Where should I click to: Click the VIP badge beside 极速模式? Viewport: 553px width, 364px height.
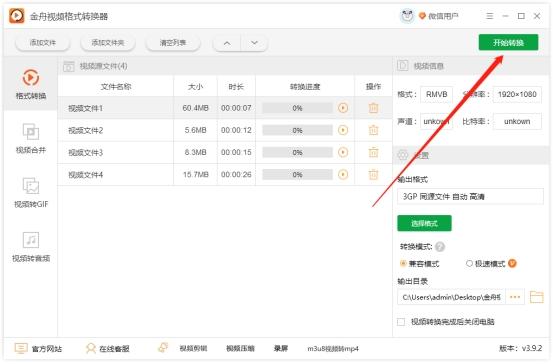[x=512, y=263]
